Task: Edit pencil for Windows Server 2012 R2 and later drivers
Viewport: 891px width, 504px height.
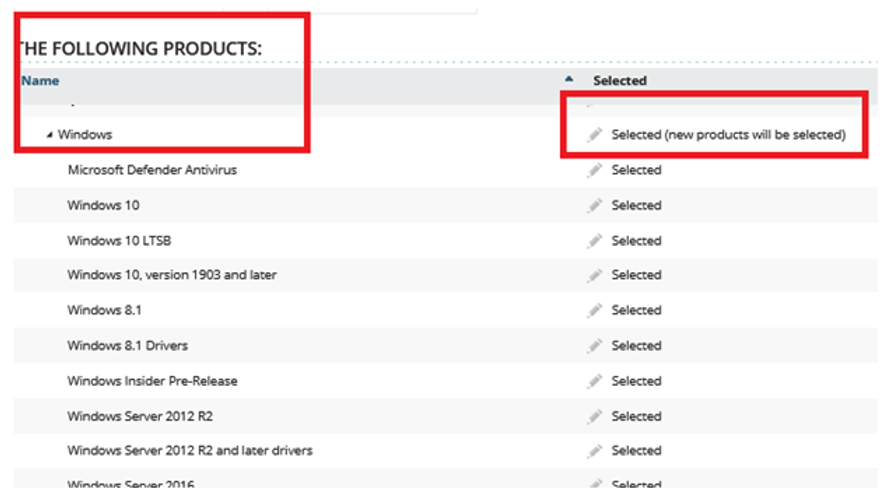Action: [x=594, y=451]
